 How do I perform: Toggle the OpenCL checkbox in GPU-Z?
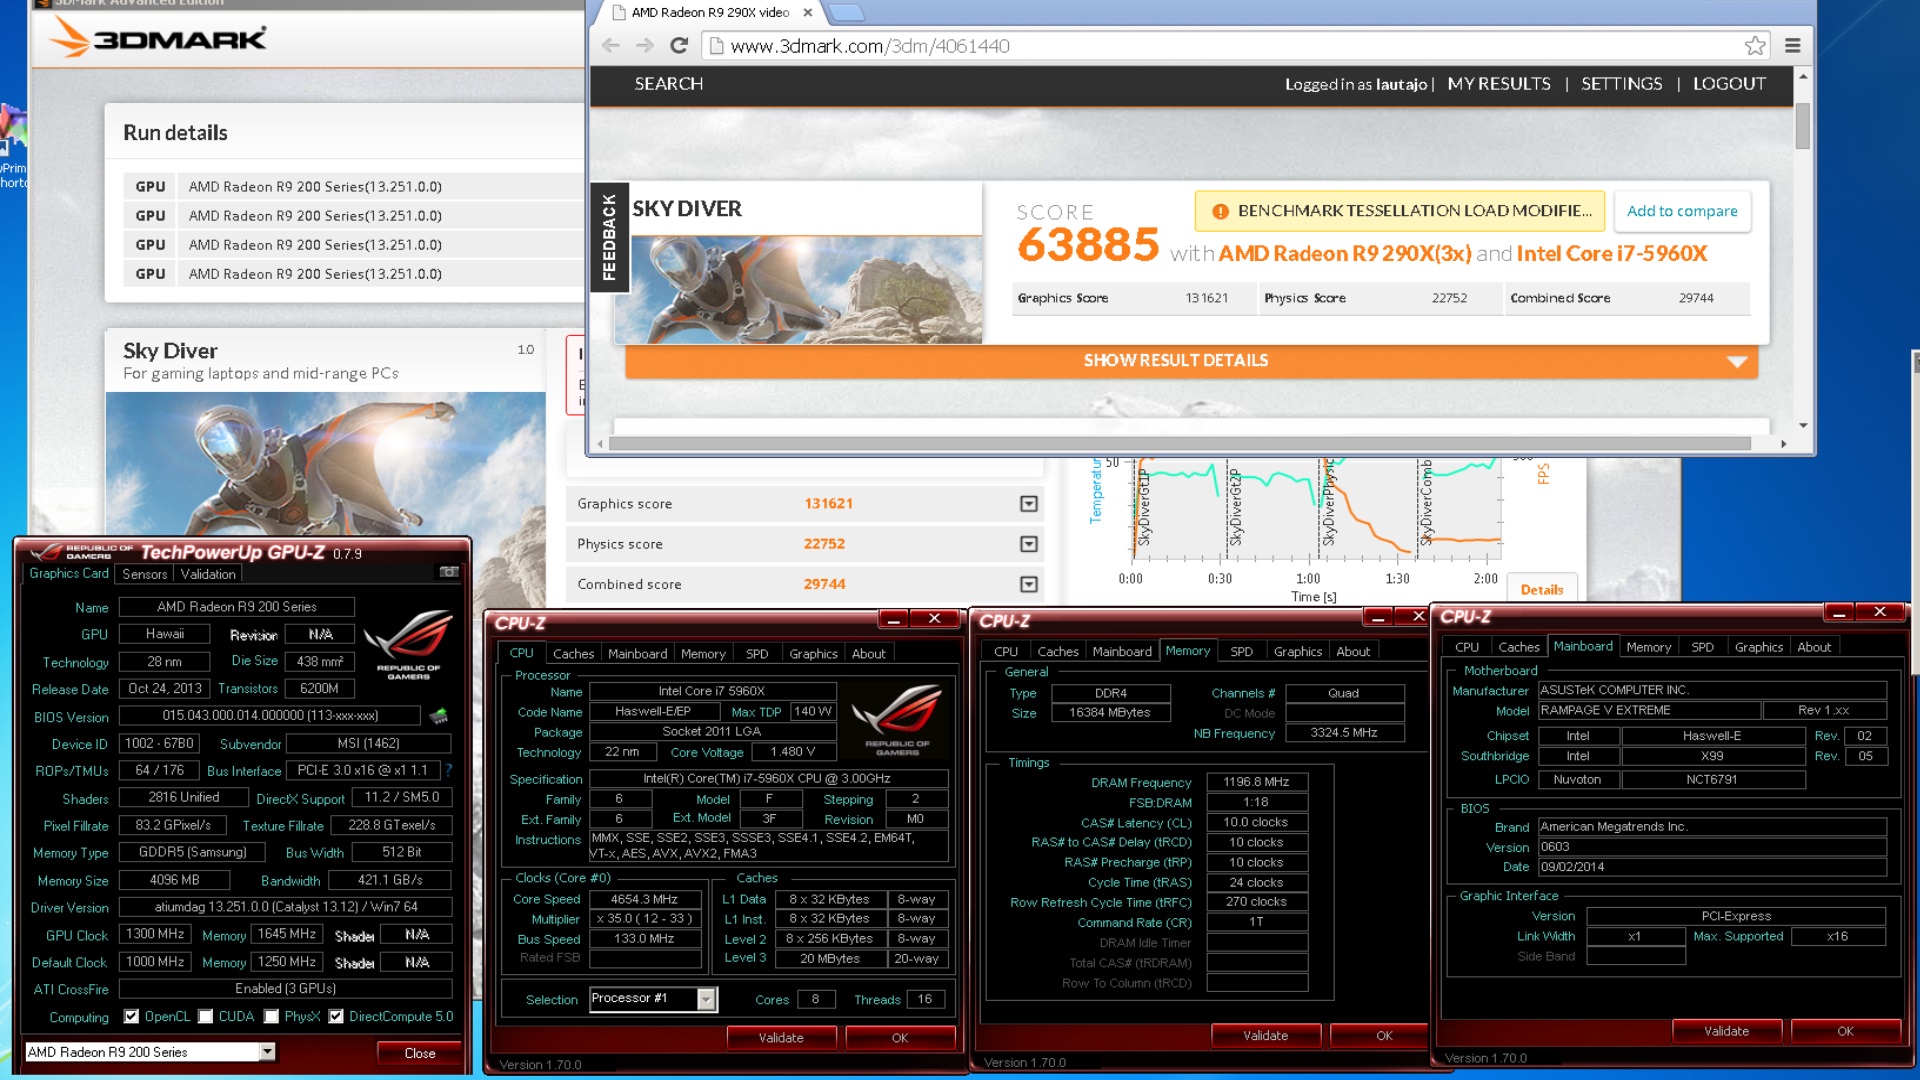pos(131,1016)
